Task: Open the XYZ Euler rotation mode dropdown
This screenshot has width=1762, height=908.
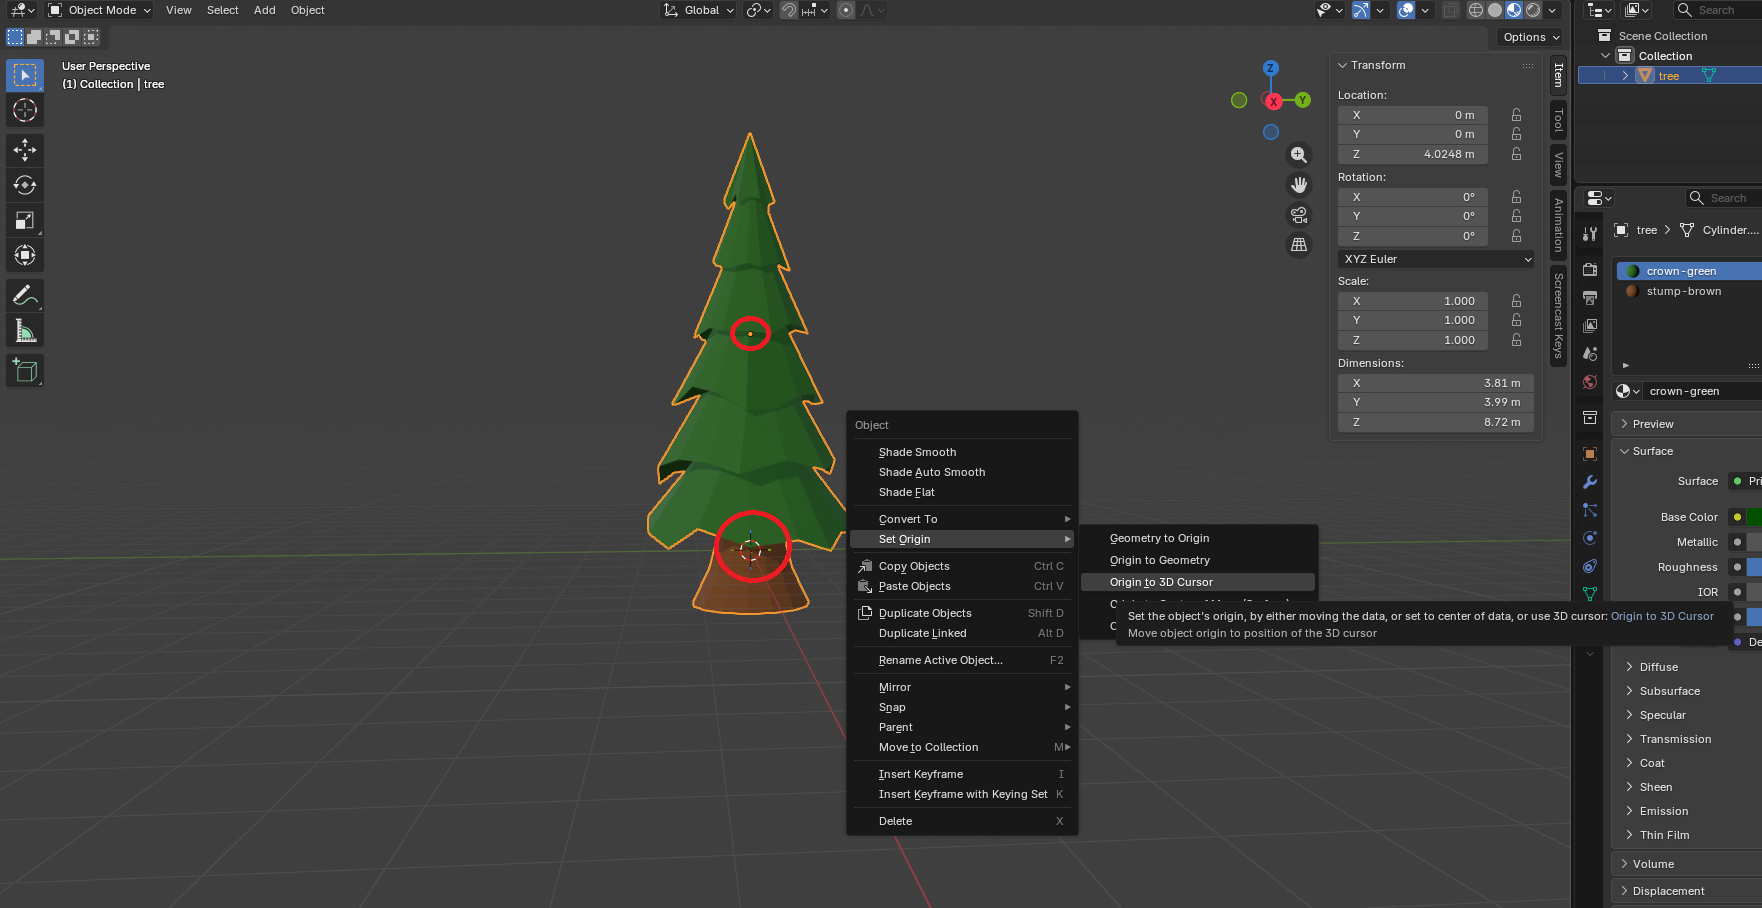Action: click(x=1436, y=259)
